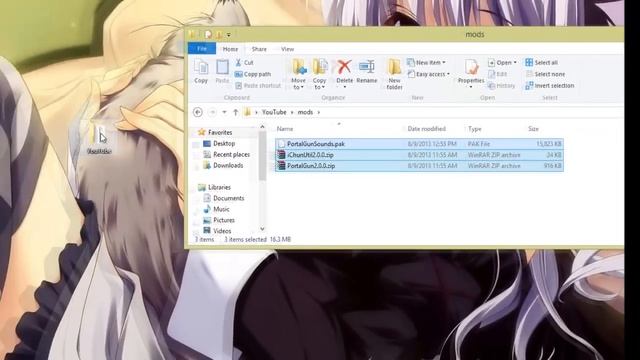Sort by the Type column header
640x360 pixels.
(x=475, y=129)
